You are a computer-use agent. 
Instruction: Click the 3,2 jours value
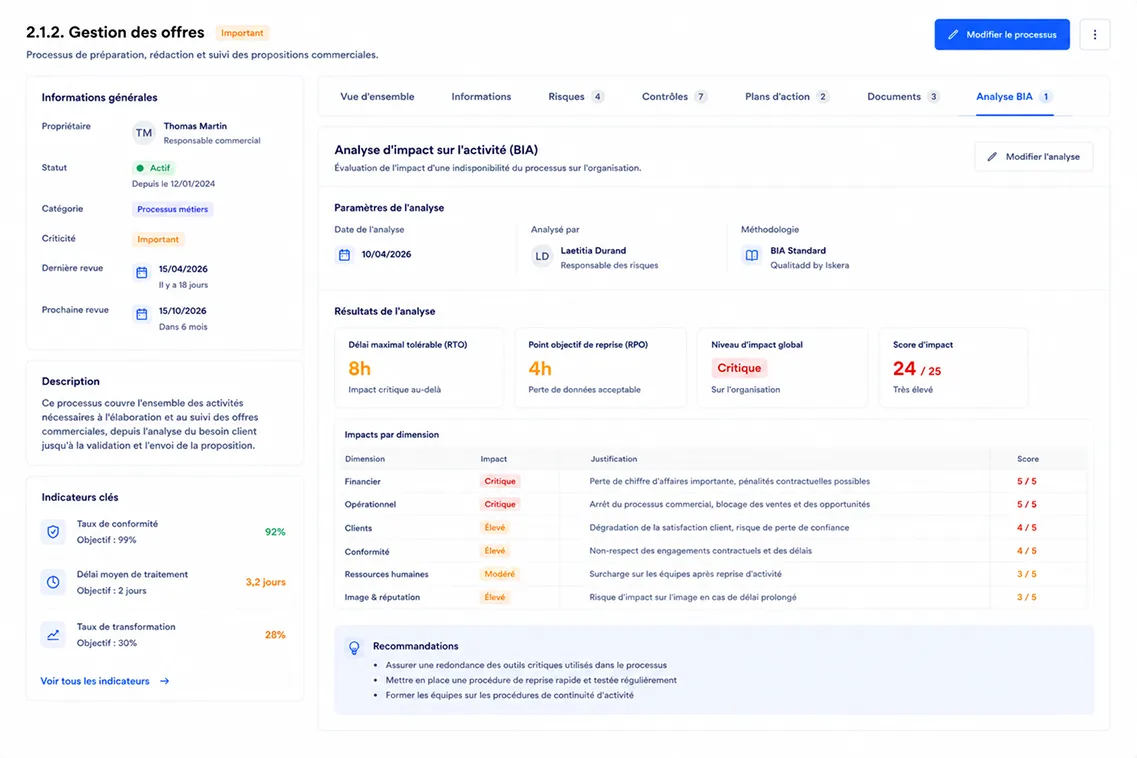[x=265, y=582]
